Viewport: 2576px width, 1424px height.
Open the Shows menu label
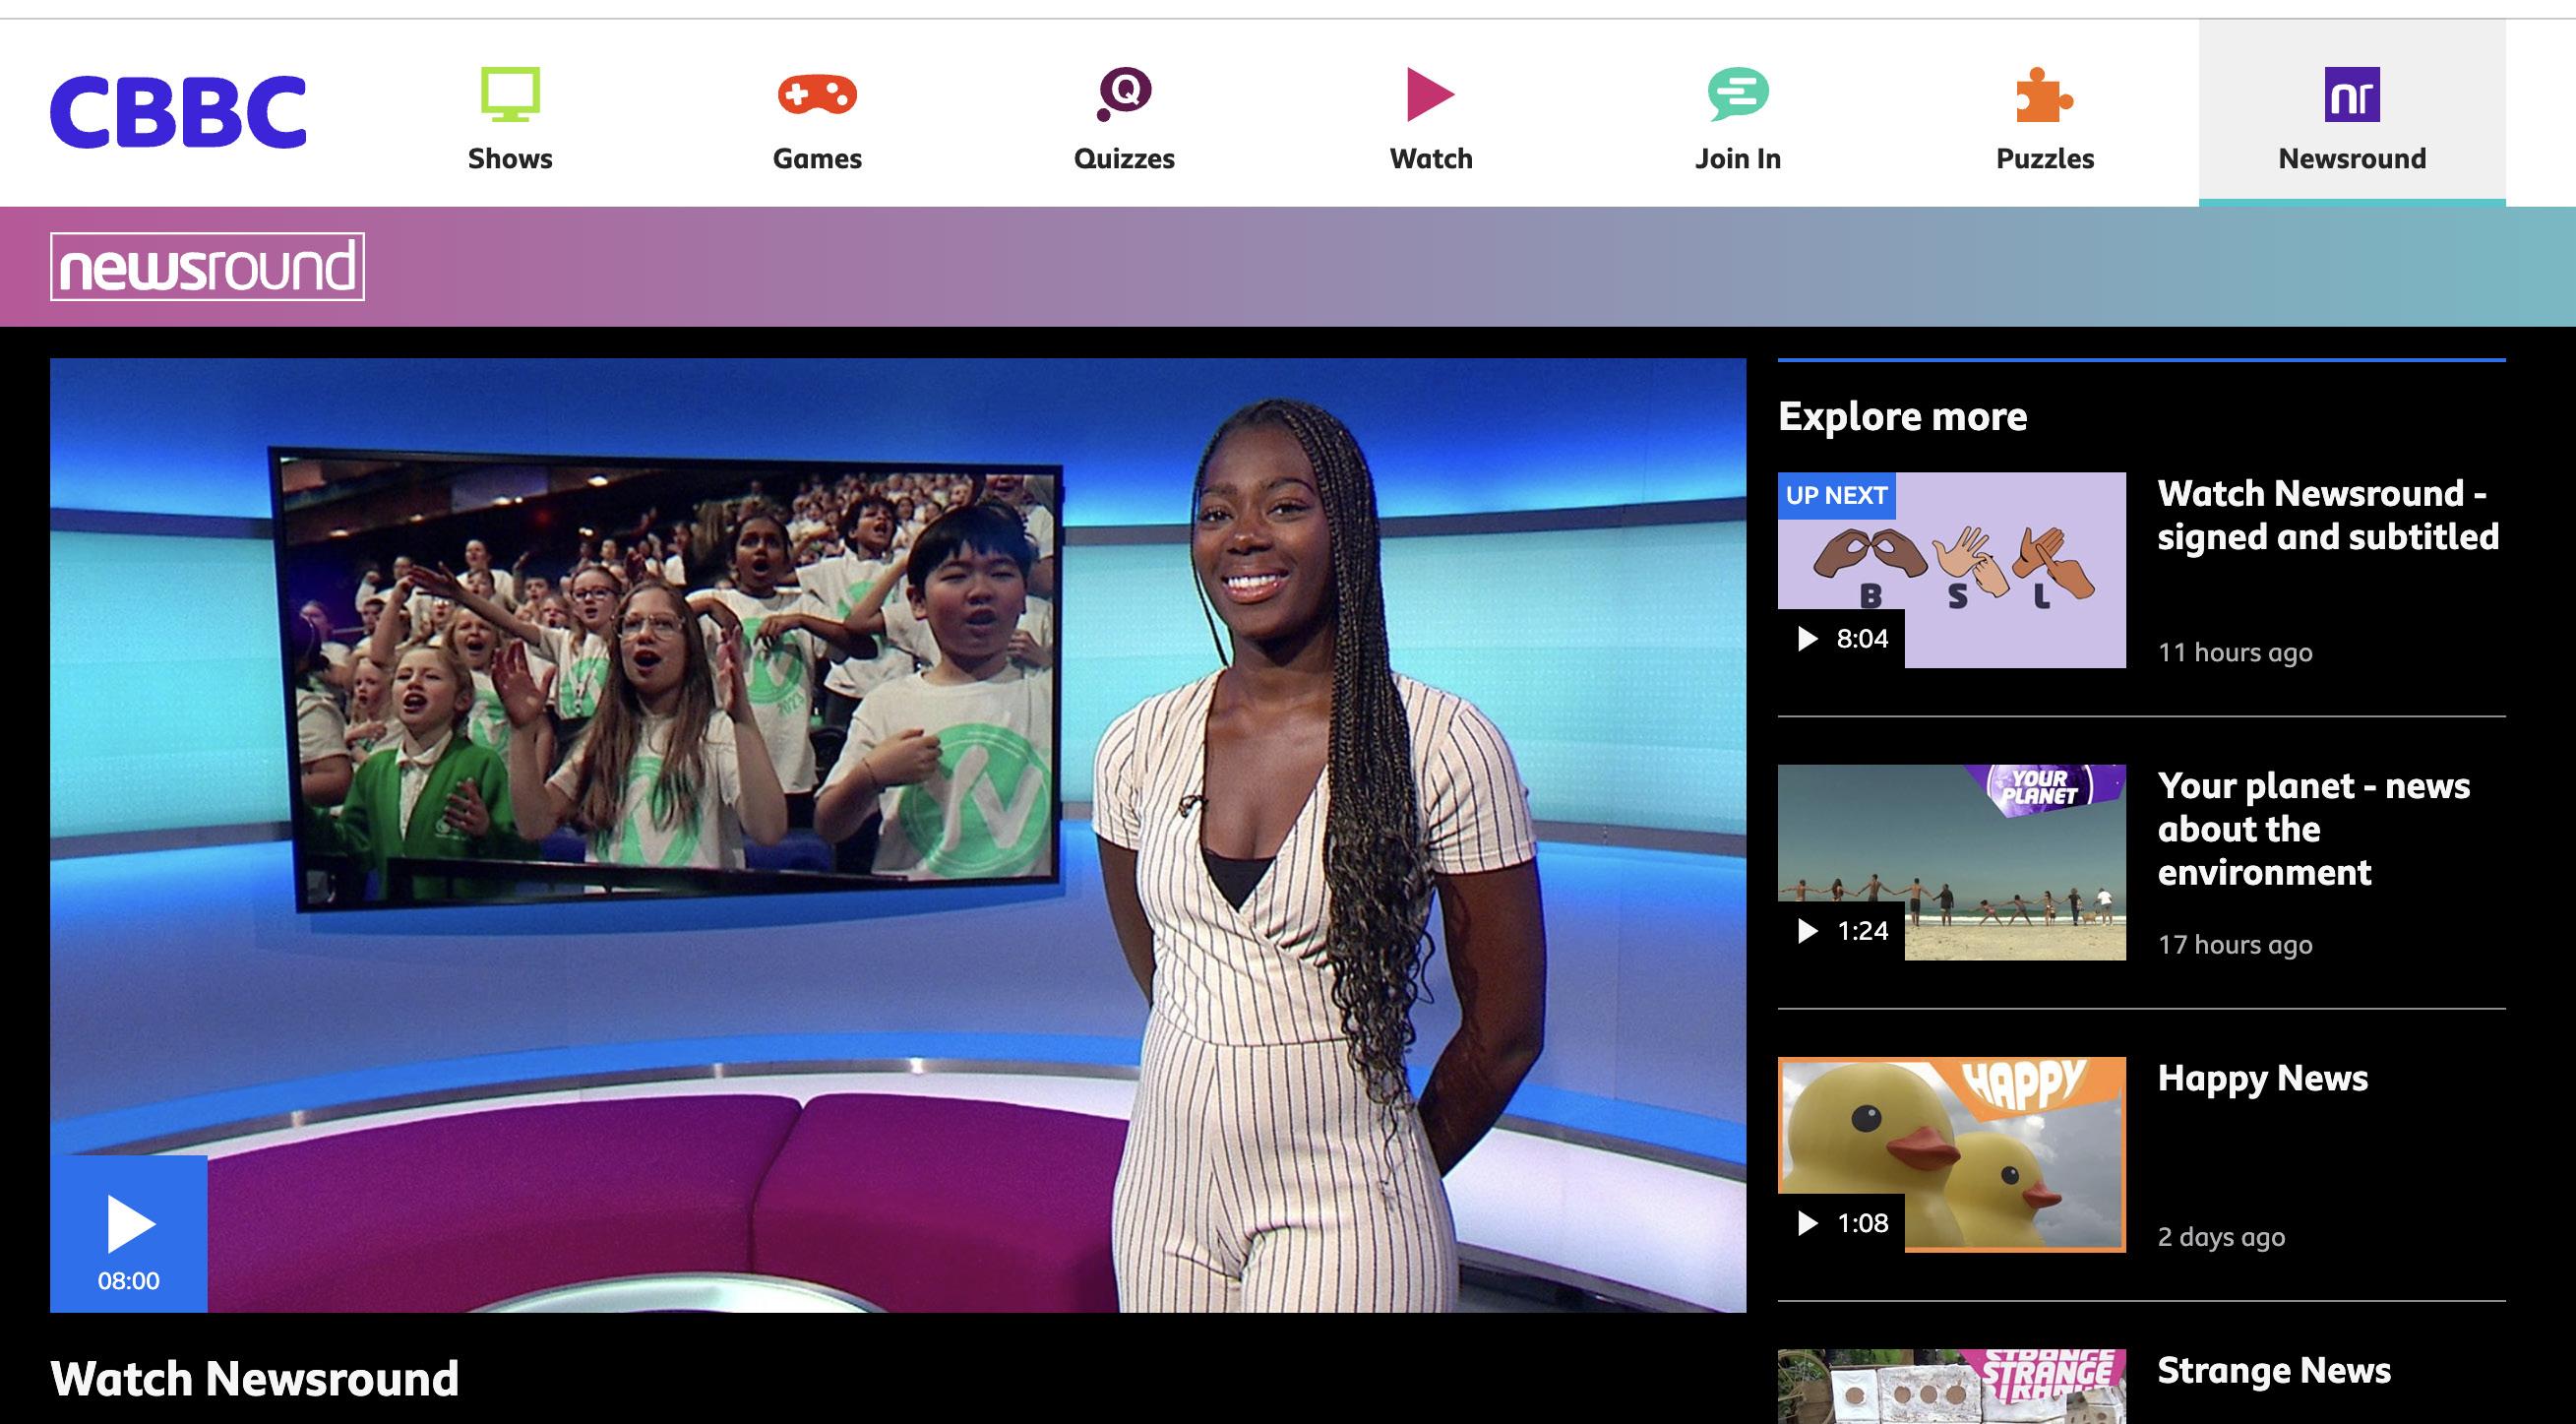pos(510,159)
